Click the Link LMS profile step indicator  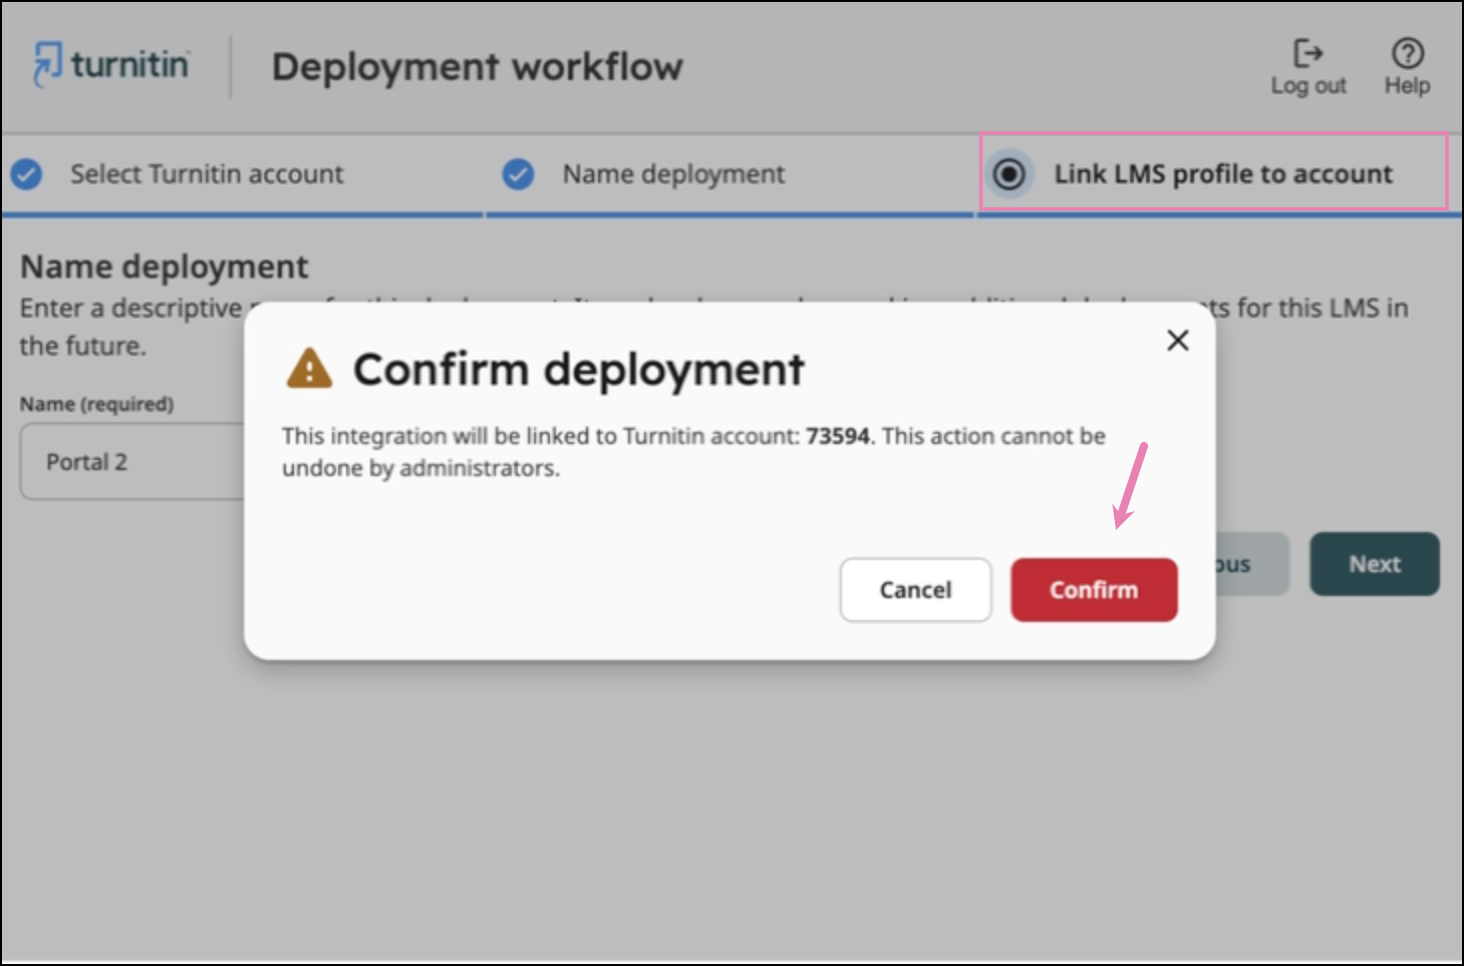click(x=1009, y=174)
